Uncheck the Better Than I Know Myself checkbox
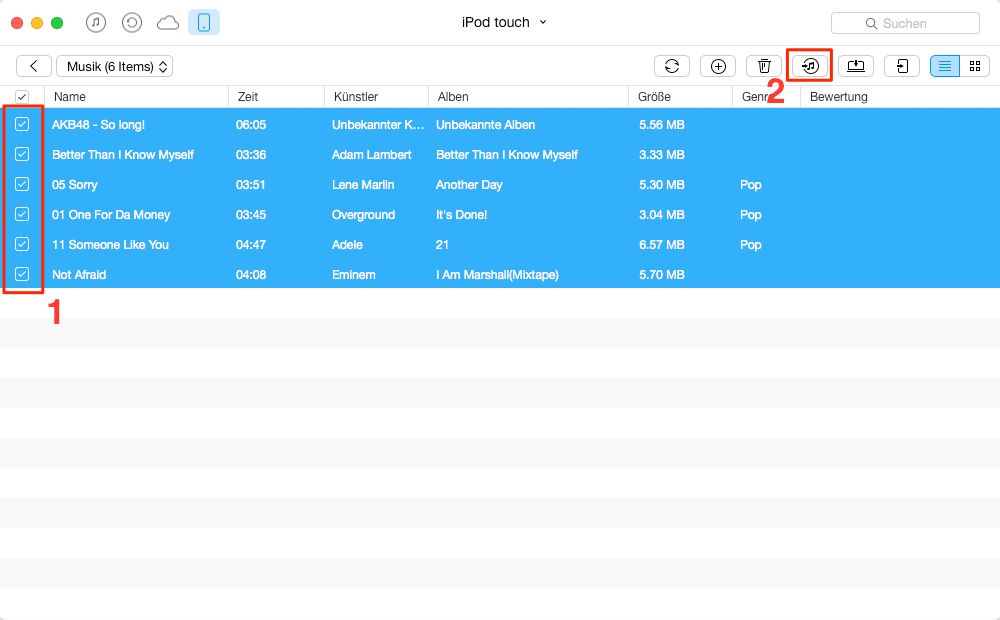This screenshot has width=1000, height=620. 22,154
